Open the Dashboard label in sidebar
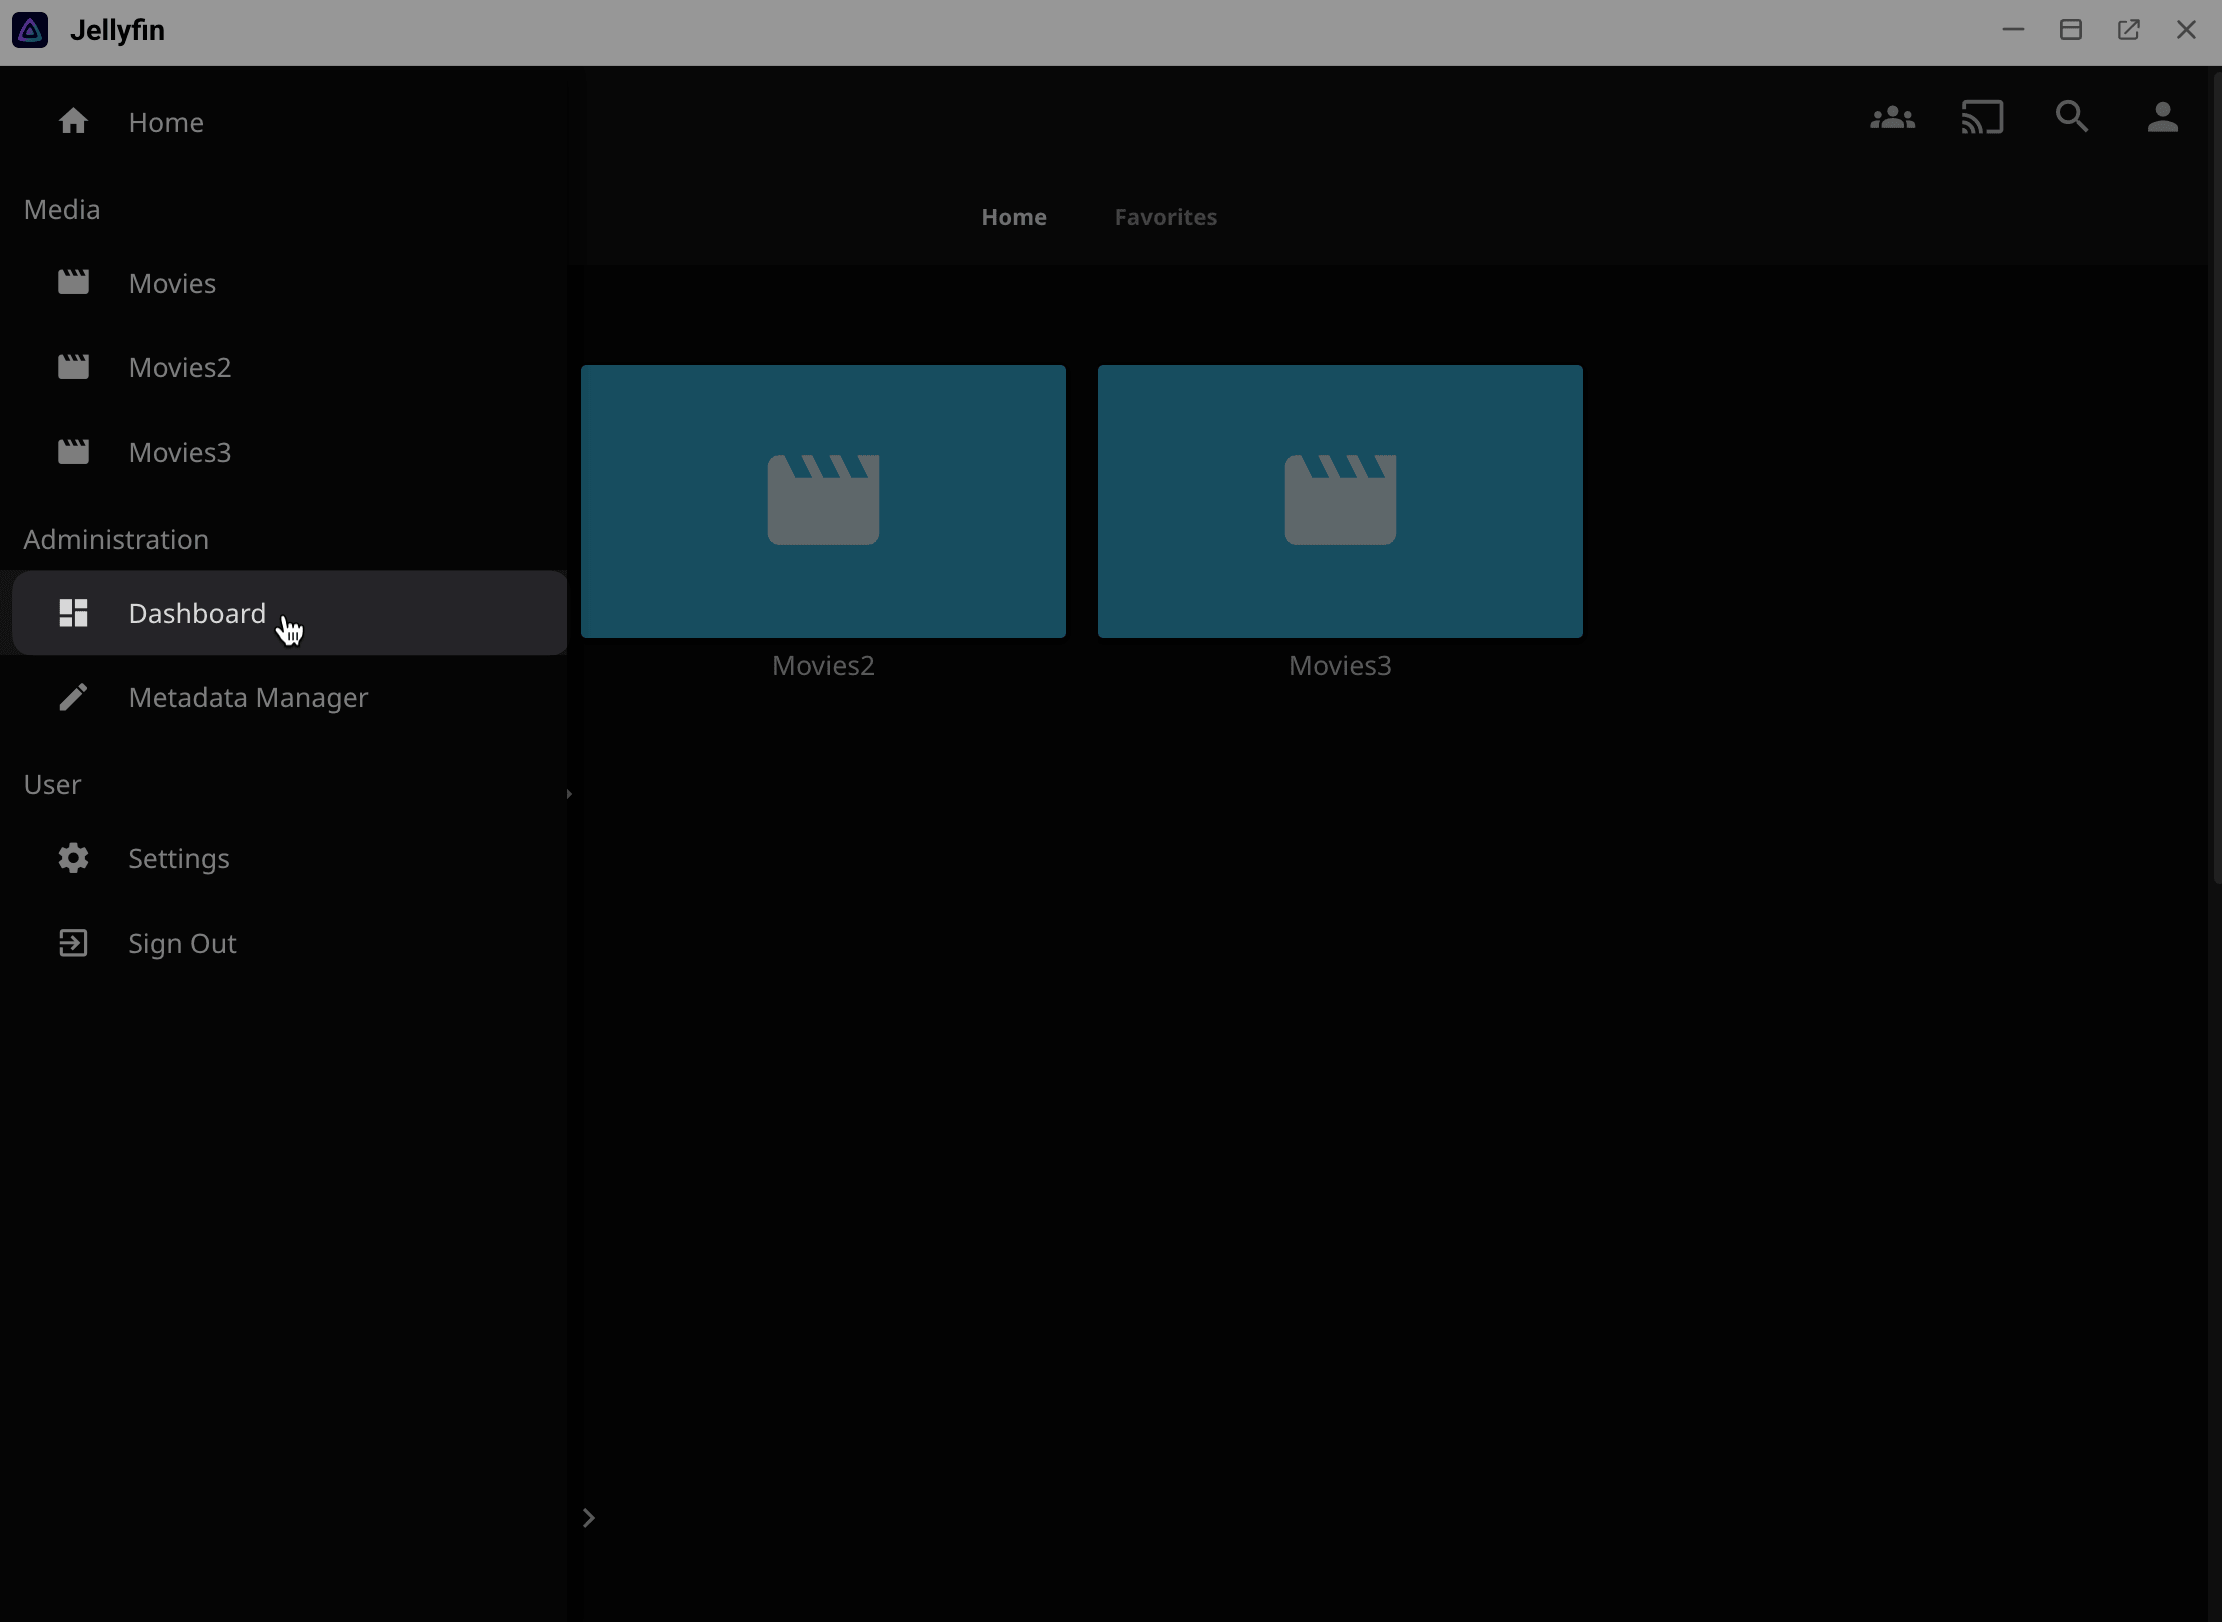The height and width of the screenshot is (1622, 2222). point(197,613)
